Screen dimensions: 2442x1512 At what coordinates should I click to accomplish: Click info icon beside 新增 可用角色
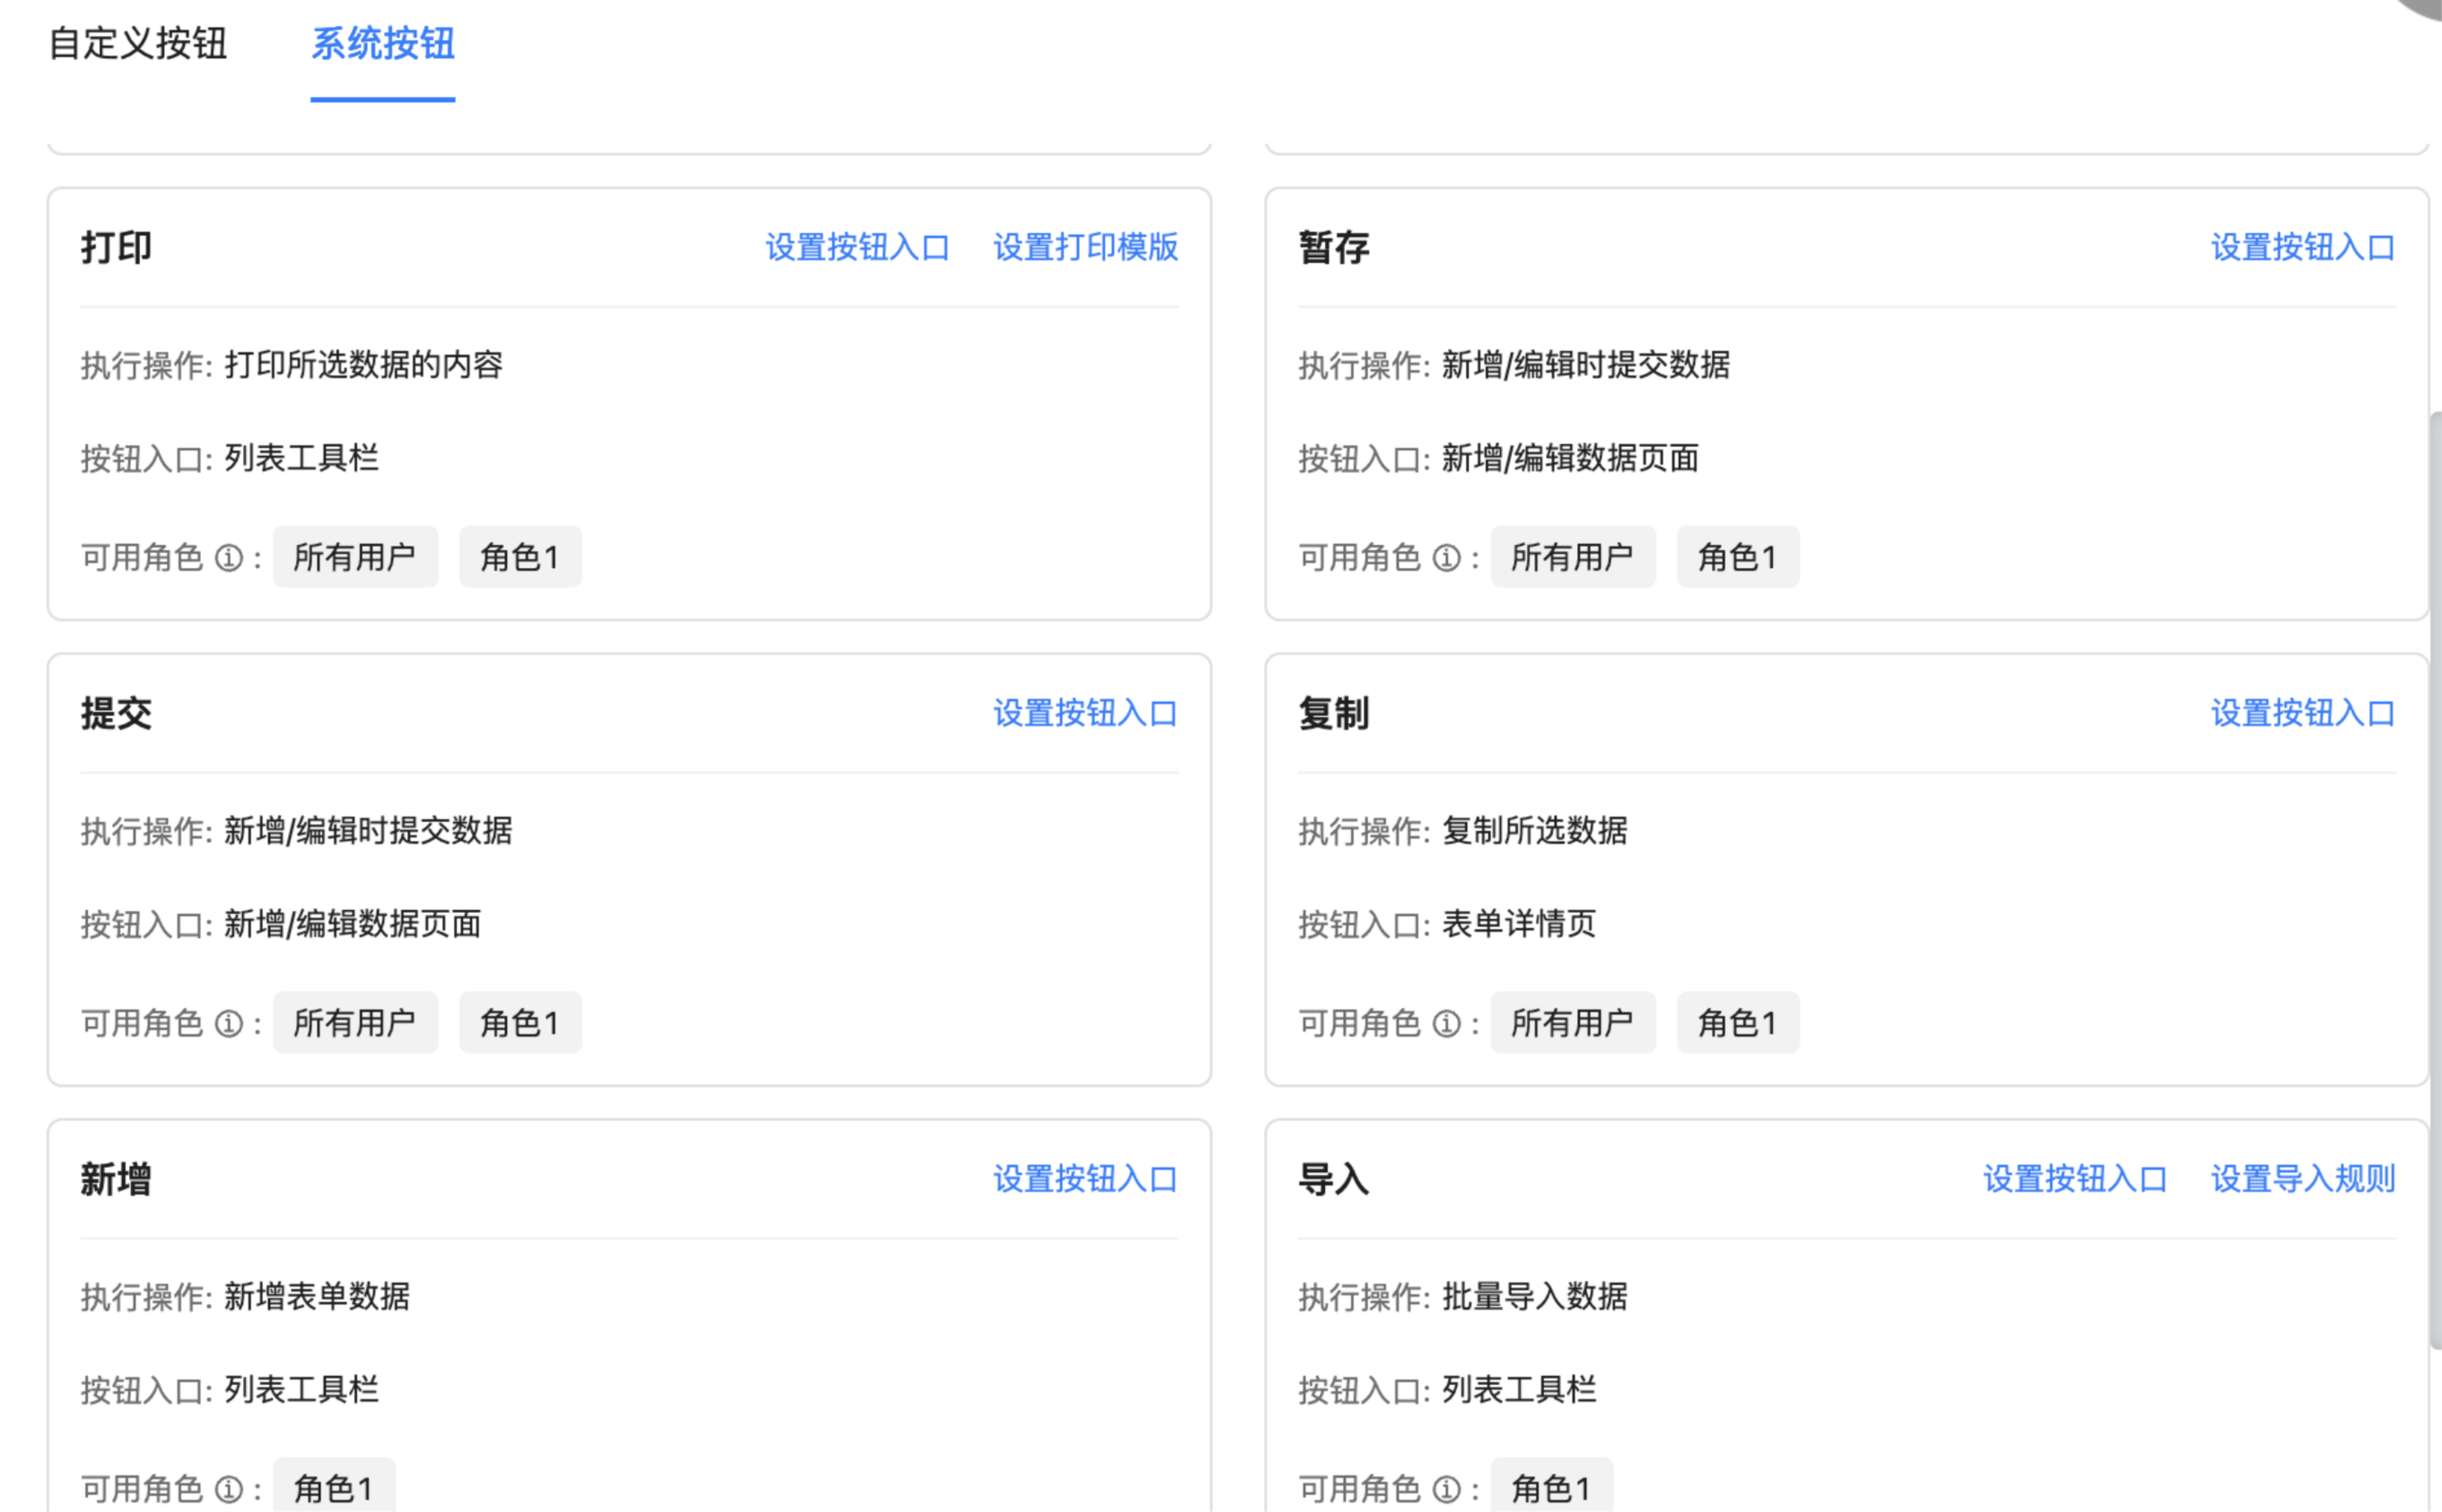229,1489
